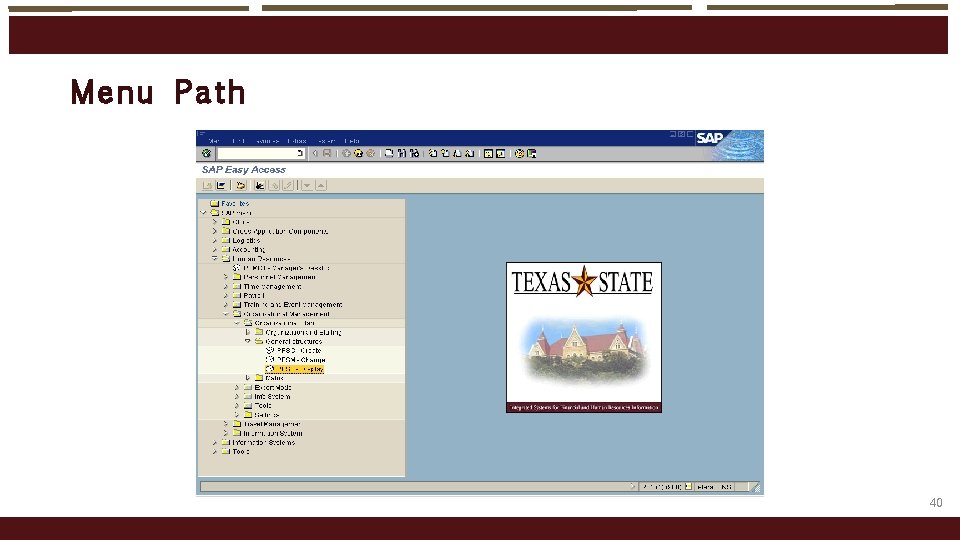
Task: Click the yellow Help icon in toolbar
Action: [519, 153]
